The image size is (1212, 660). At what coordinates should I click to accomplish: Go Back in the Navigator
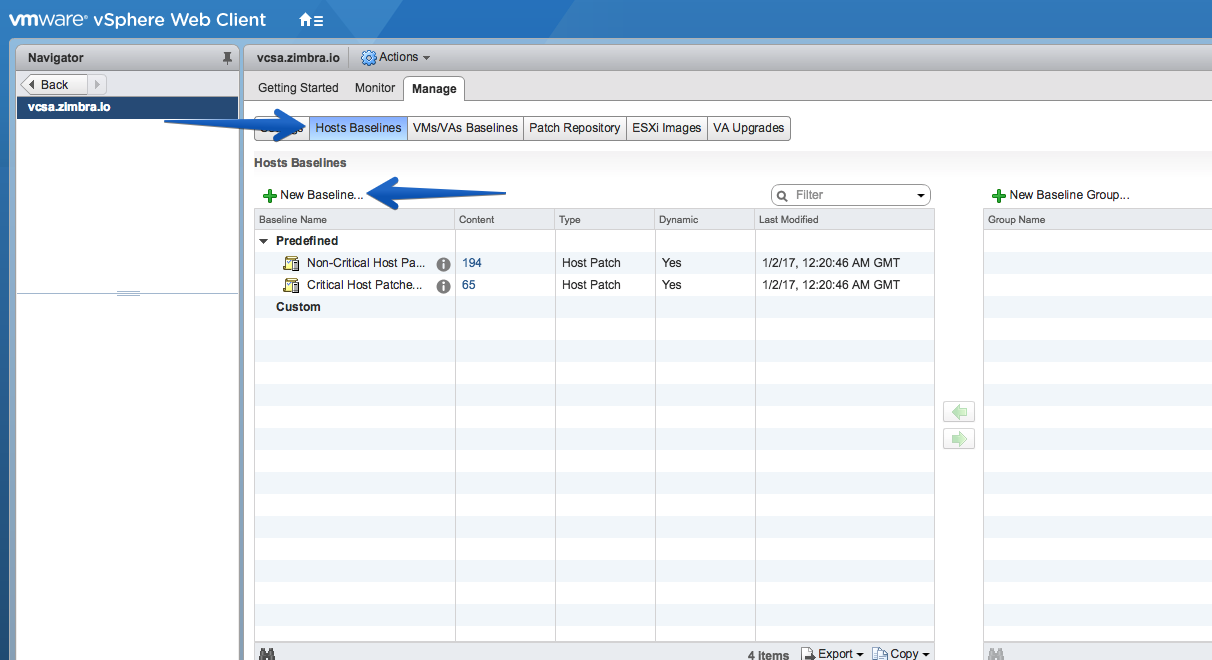coord(55,84)
